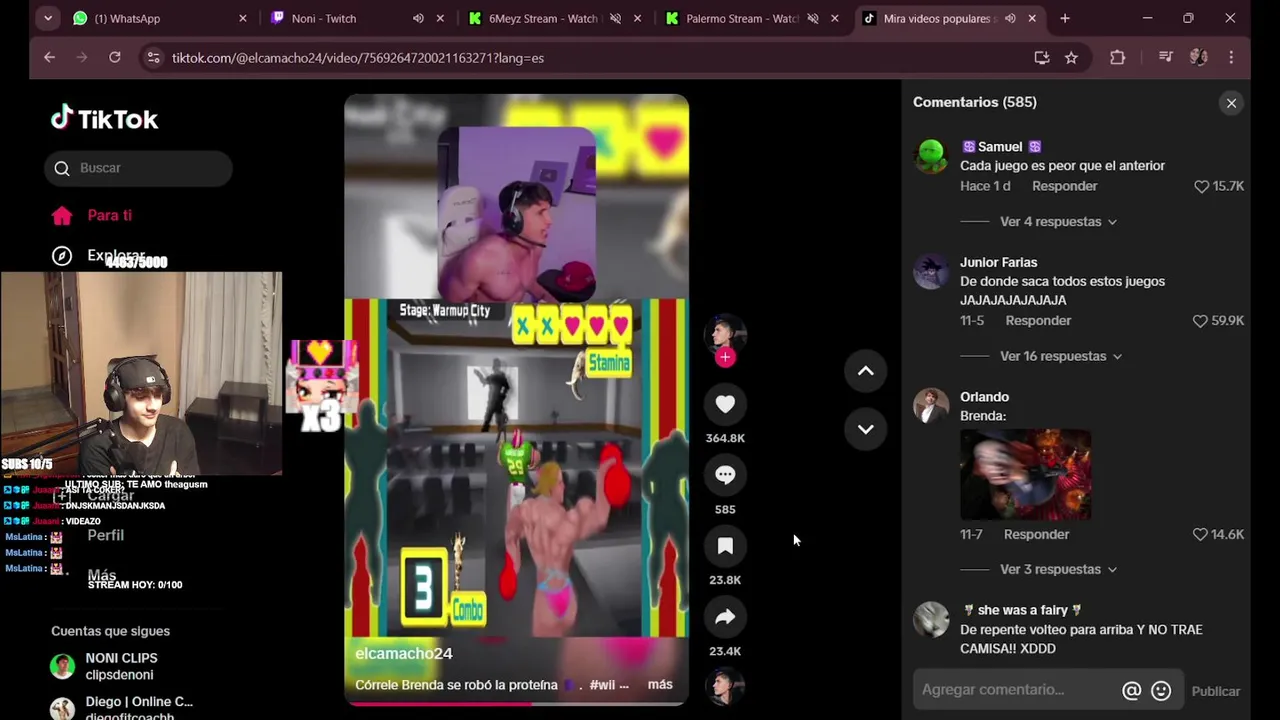Like Samuel's comment heart

click(x=1202, y=186)
